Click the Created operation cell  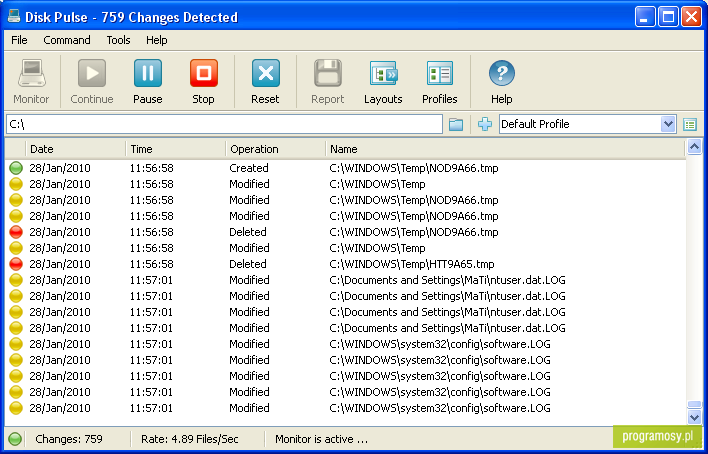(x=249, y=168)
